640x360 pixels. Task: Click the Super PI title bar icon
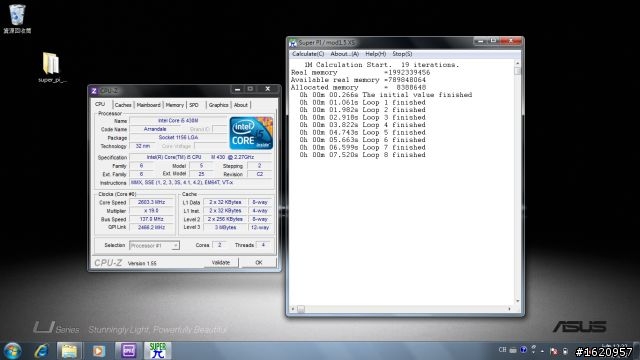point(292,43)
